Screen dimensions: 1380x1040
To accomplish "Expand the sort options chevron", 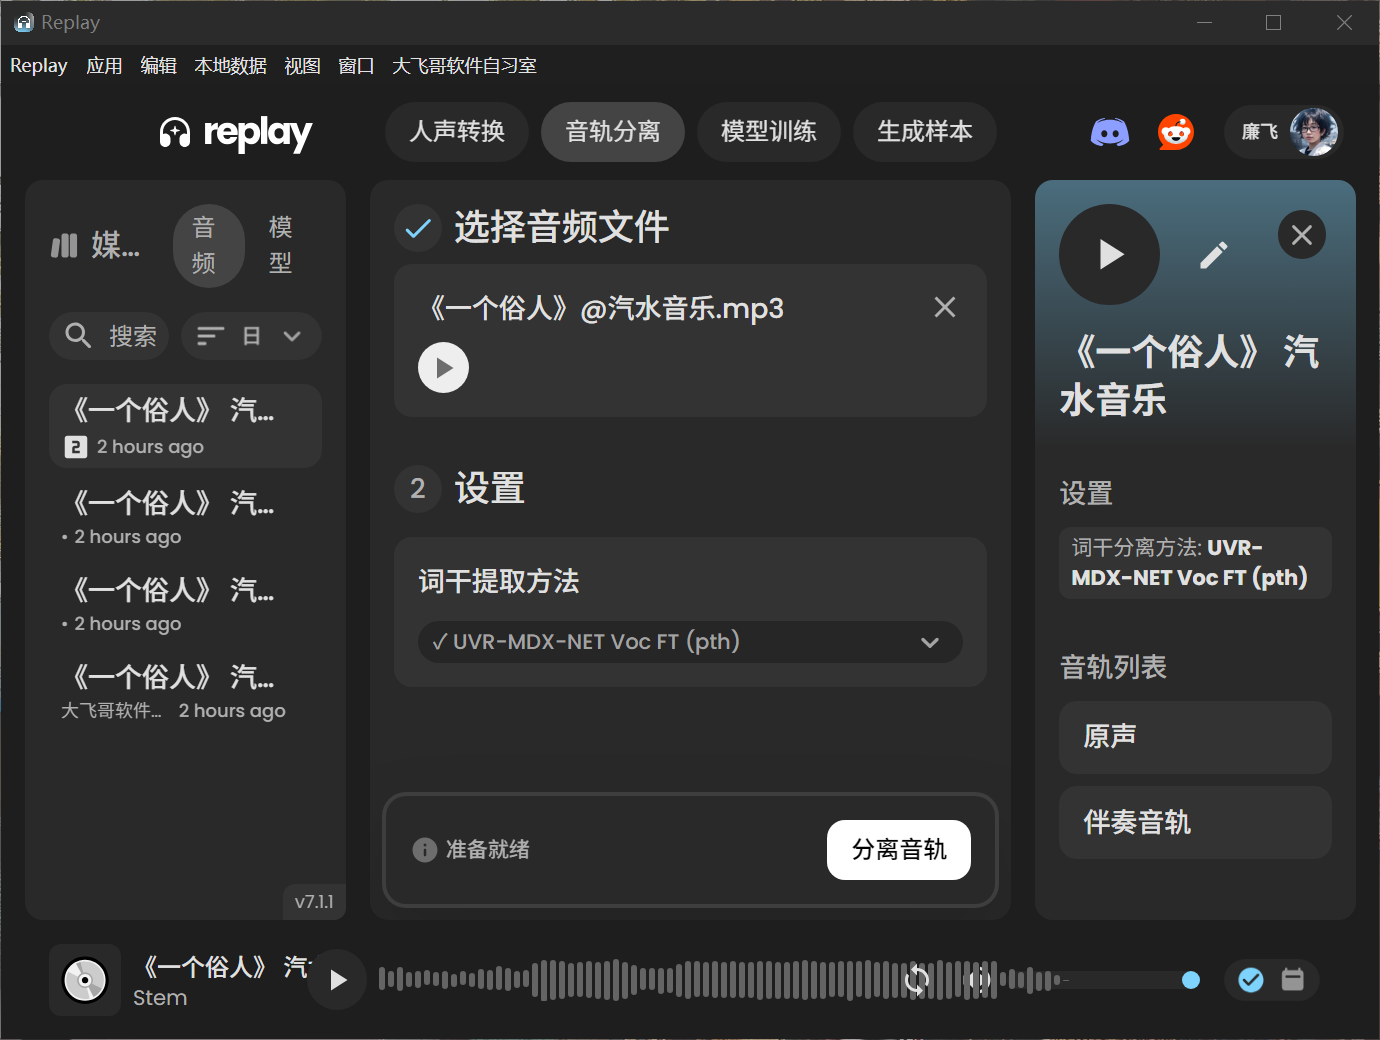I will pos(292,336).
